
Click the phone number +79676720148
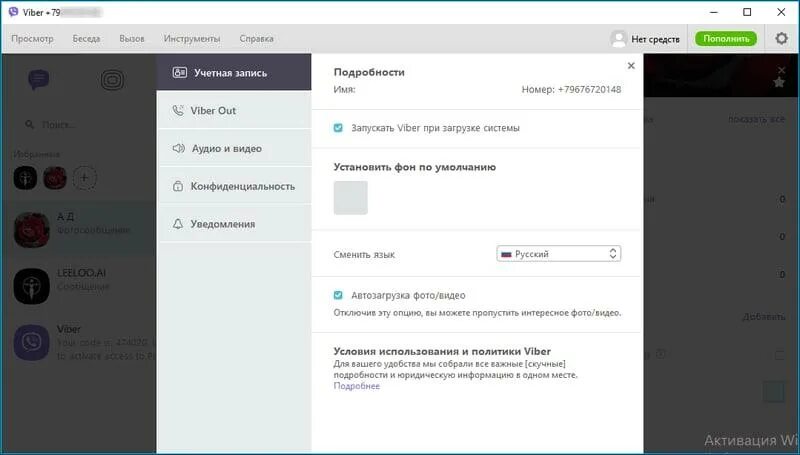click(589, 89)
